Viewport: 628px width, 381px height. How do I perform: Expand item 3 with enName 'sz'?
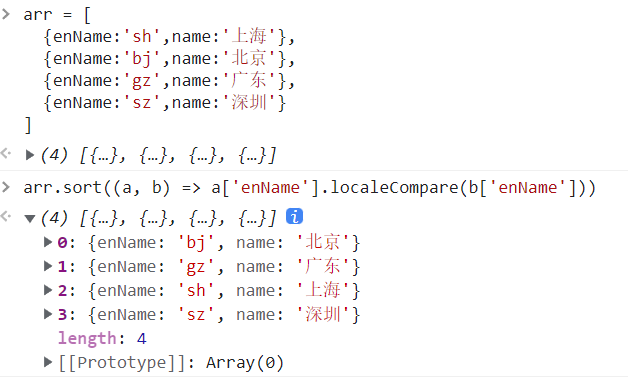click(48, 314)
